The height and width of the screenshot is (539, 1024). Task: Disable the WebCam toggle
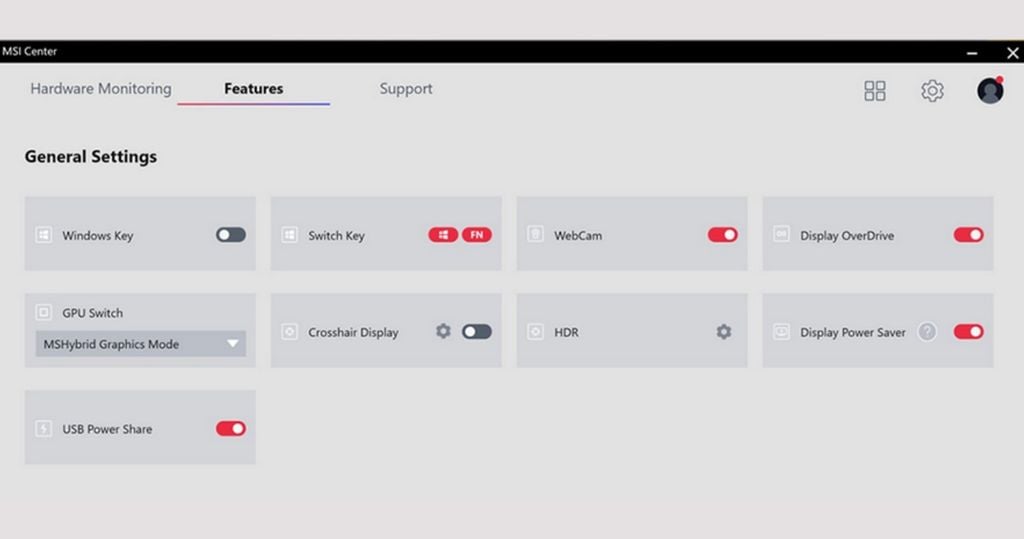tap(722, 235)
